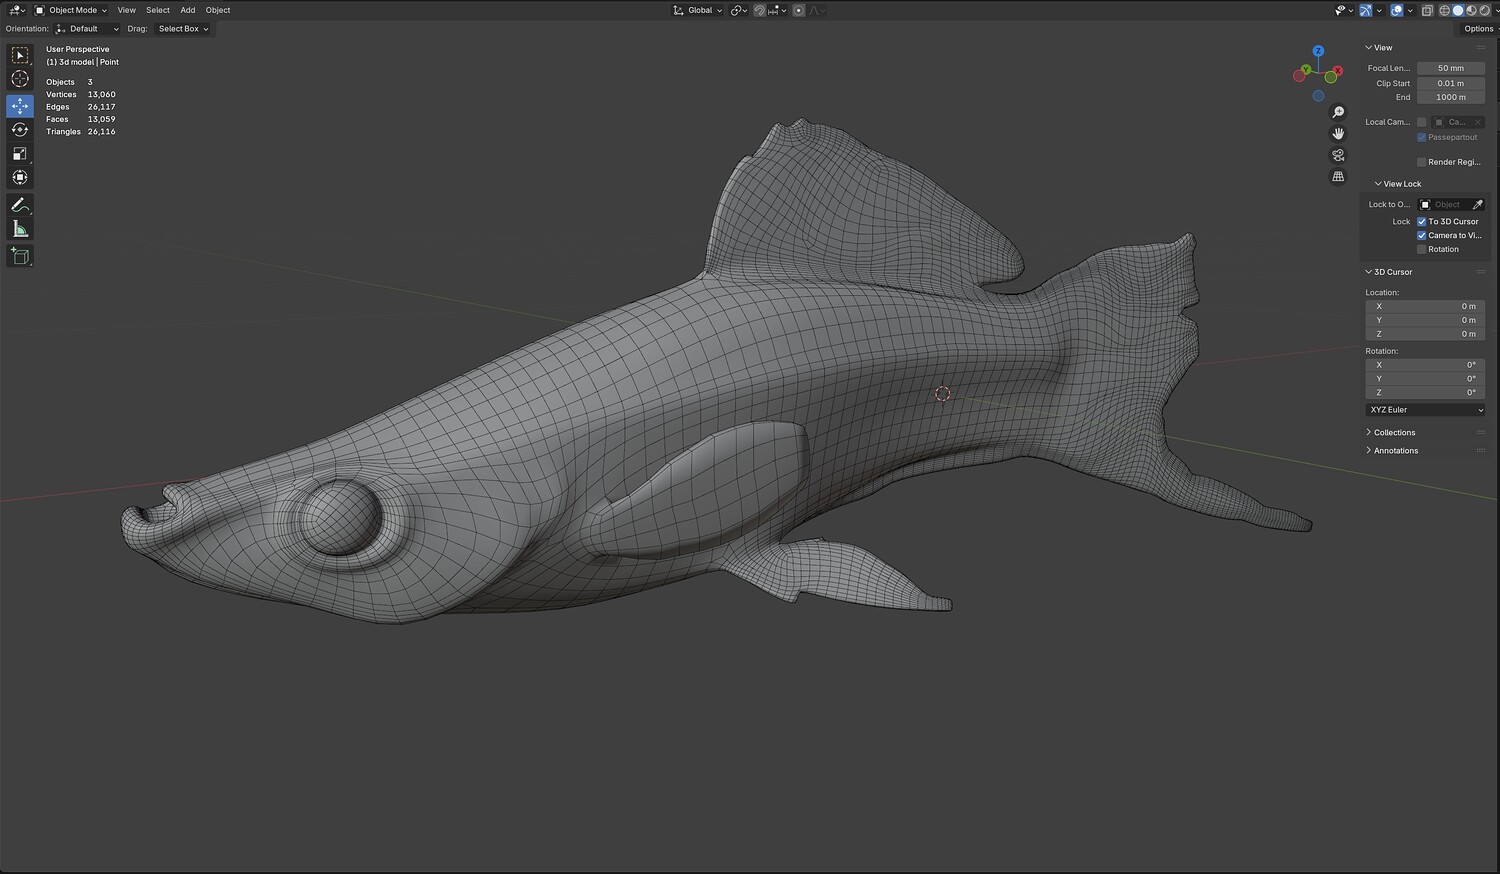Activate the Scale tool
Viewport: 1500px width, 874px height.
coord(20,153)
